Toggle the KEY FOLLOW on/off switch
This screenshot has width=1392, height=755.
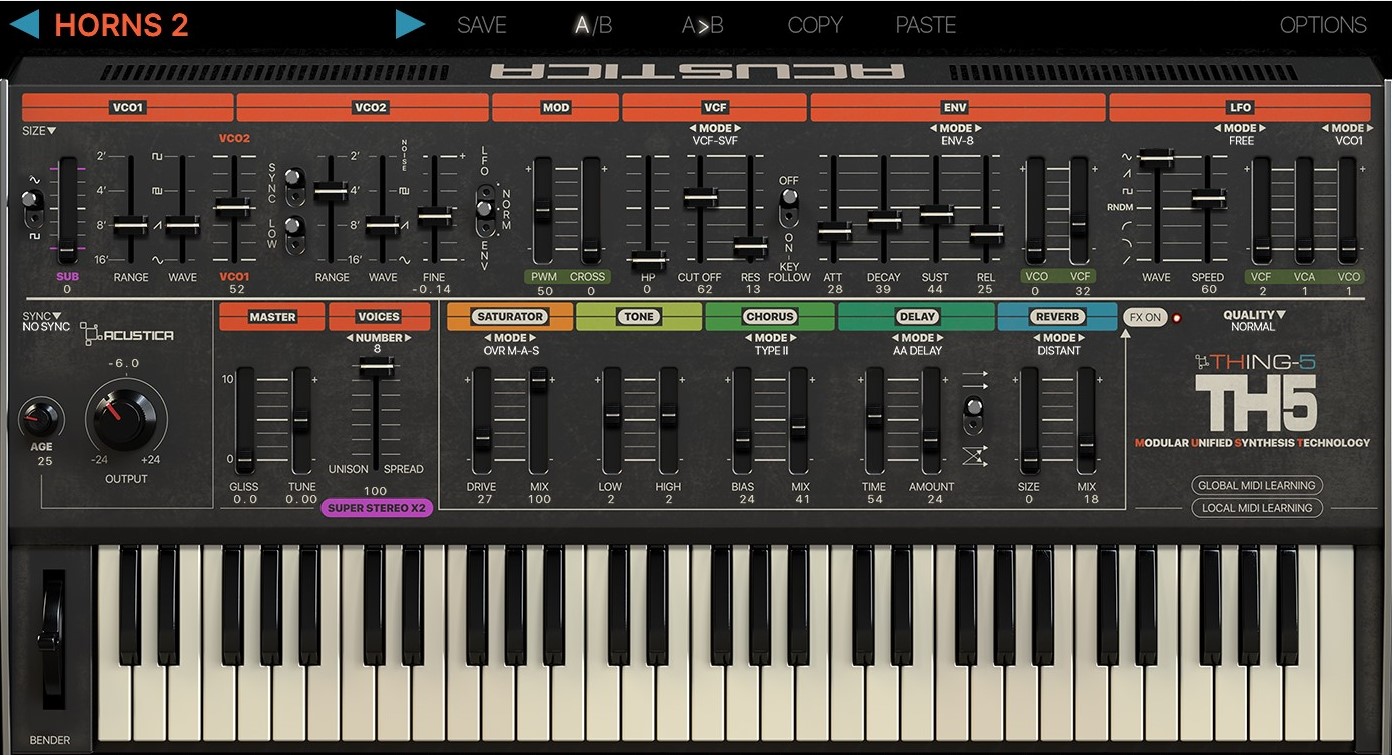[789, 207]
